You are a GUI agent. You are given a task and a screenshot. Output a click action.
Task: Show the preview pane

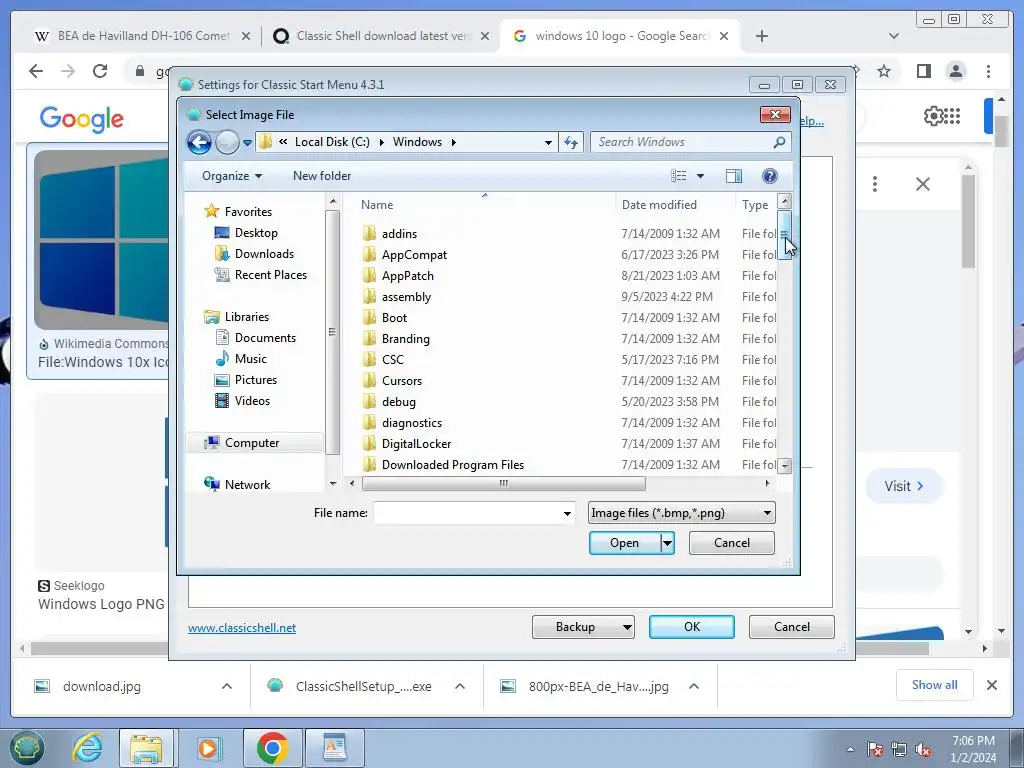734,176
